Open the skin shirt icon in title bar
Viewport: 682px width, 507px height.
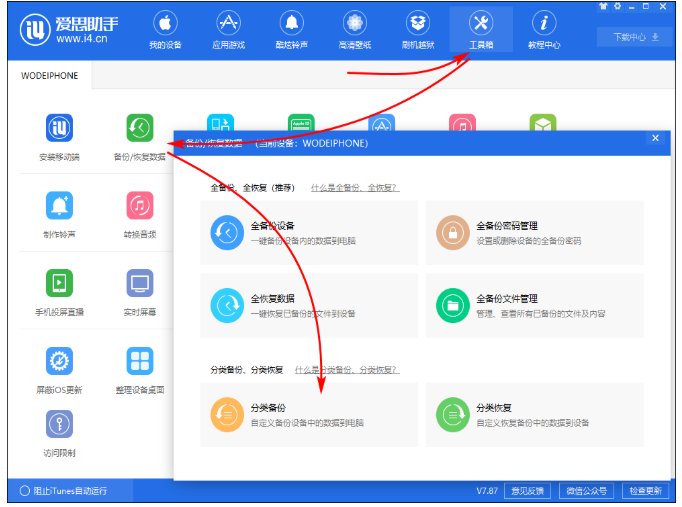click(x=603, y=6)
